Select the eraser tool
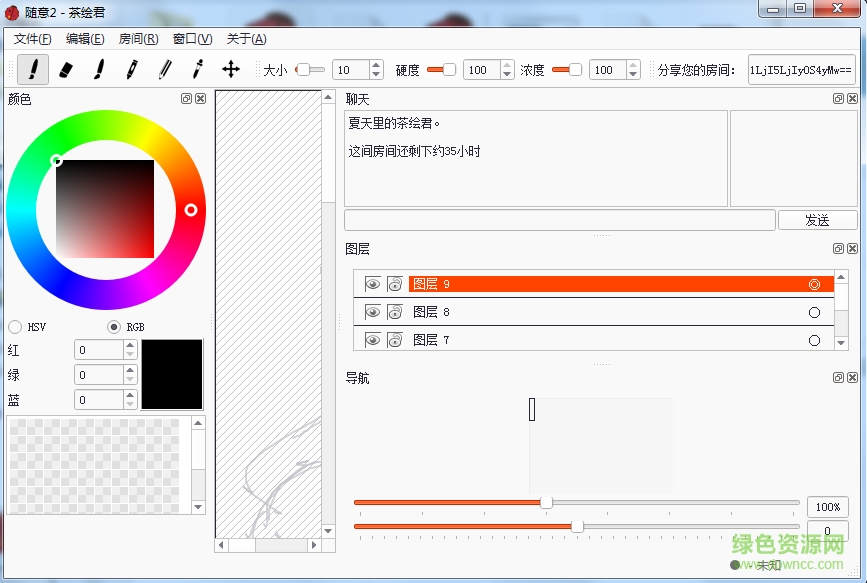Screen dimensions: 867x583 67,70
